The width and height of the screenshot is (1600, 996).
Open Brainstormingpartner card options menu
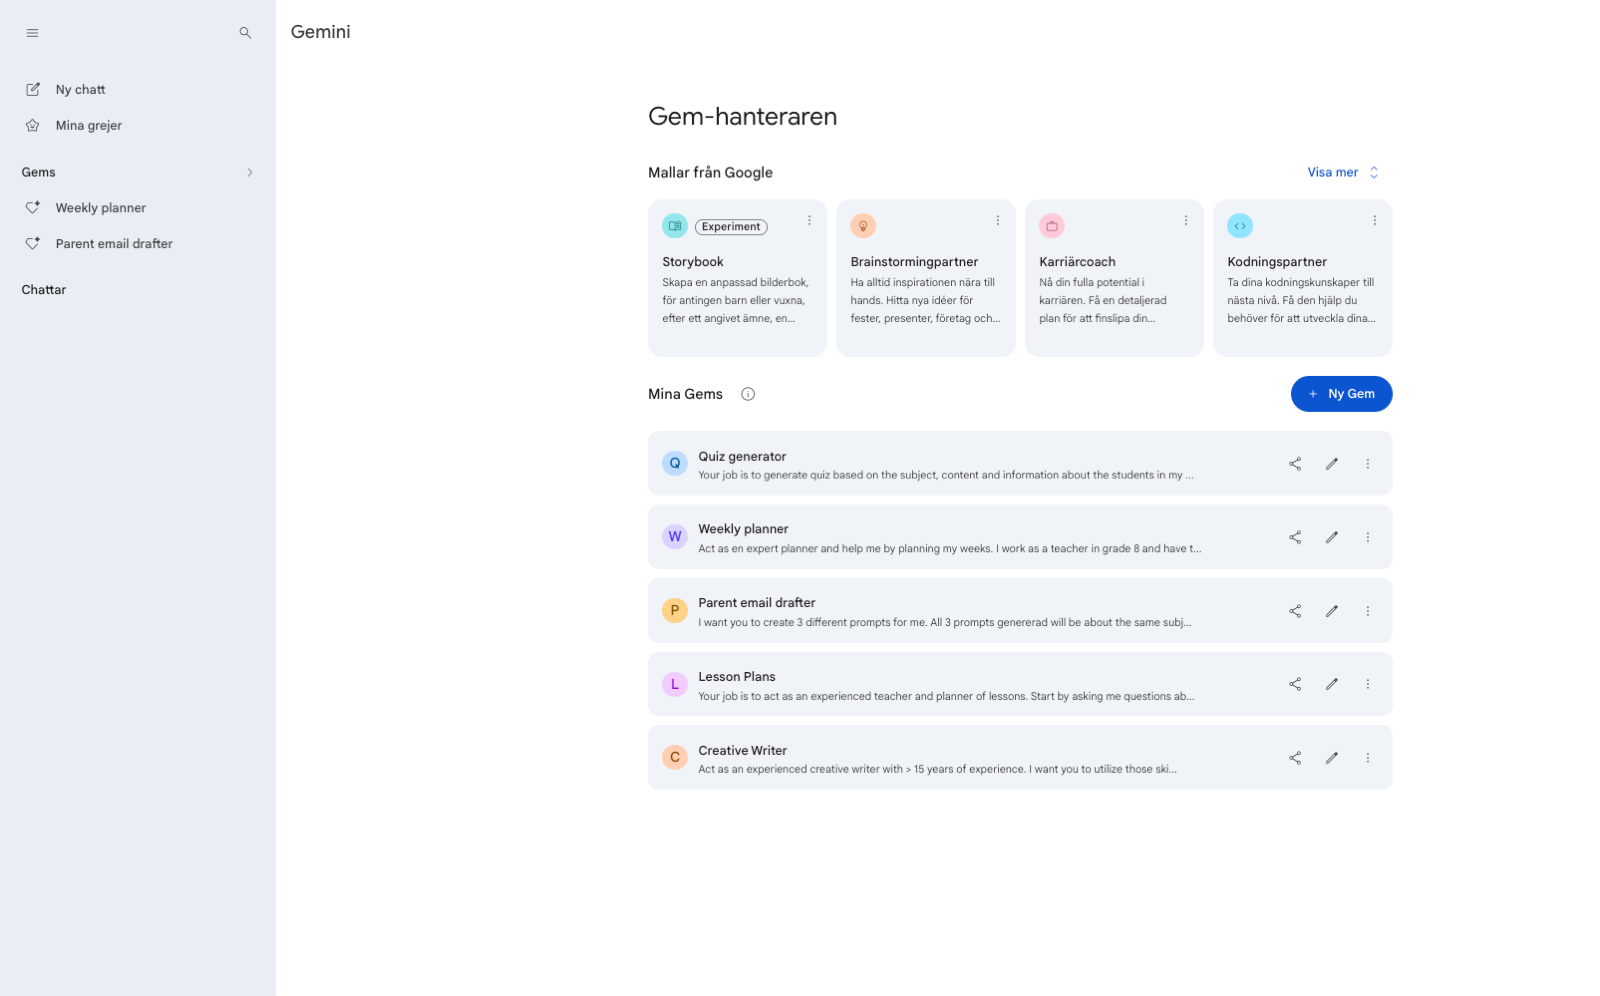click(998, 221)
